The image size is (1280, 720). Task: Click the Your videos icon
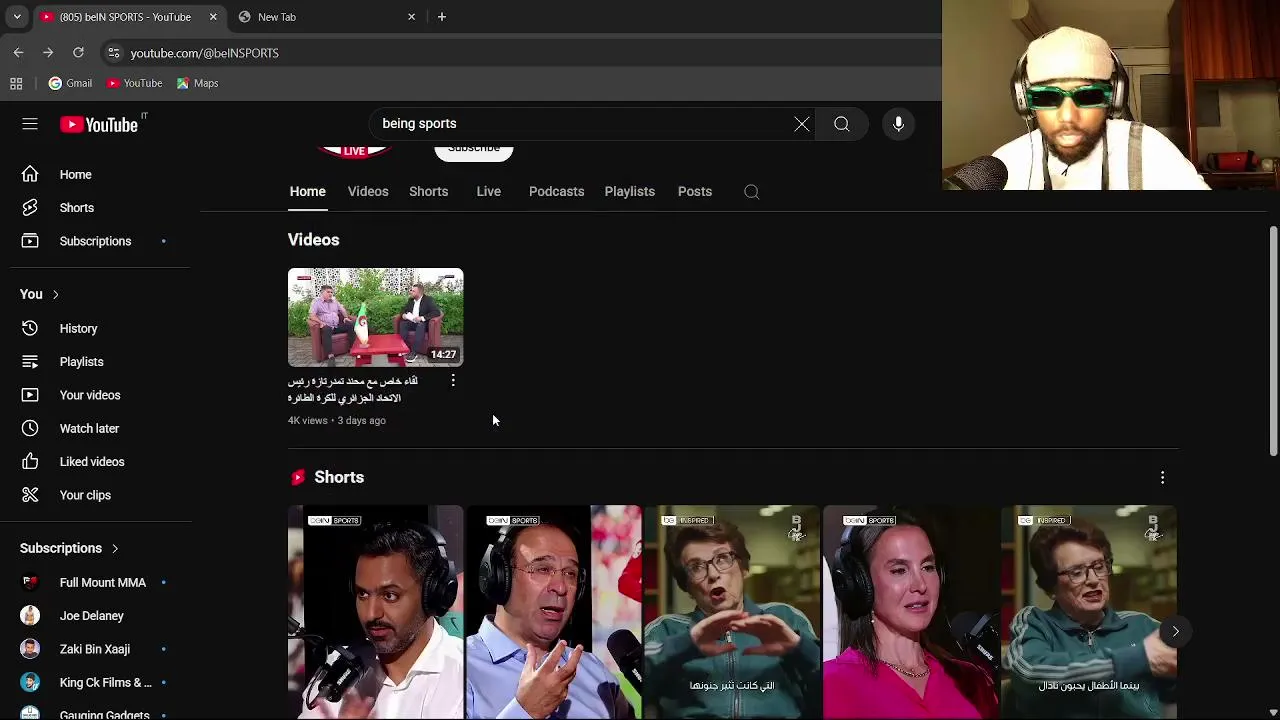(30, 395)
